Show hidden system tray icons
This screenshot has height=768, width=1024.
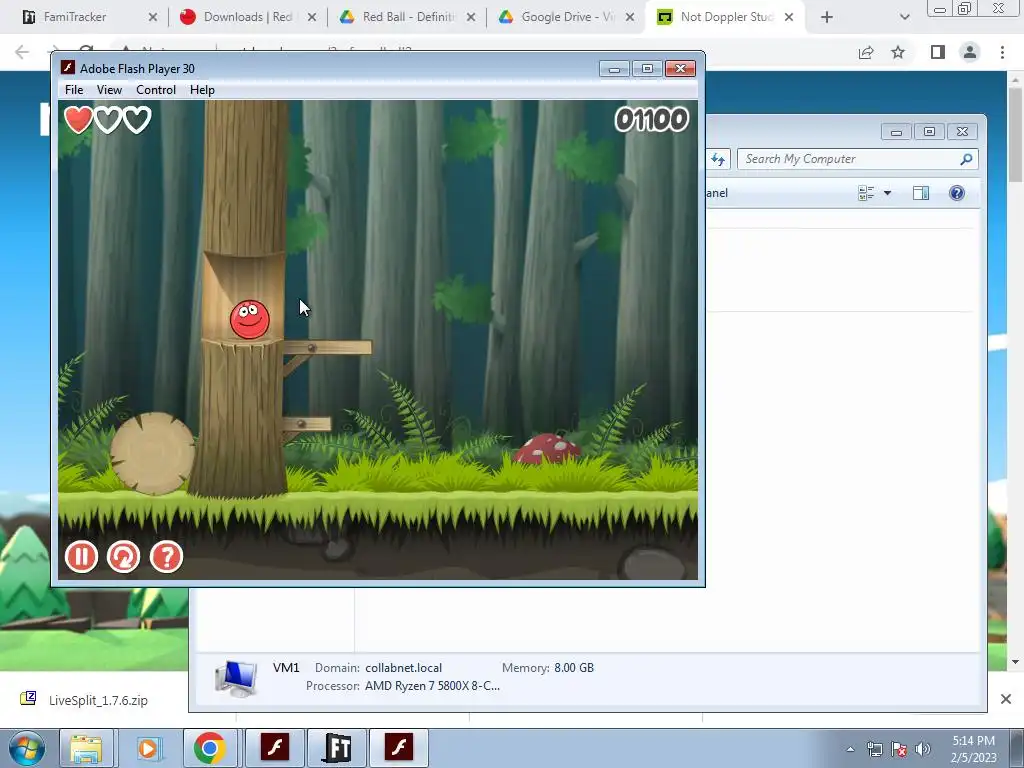[x=850, y=749]
